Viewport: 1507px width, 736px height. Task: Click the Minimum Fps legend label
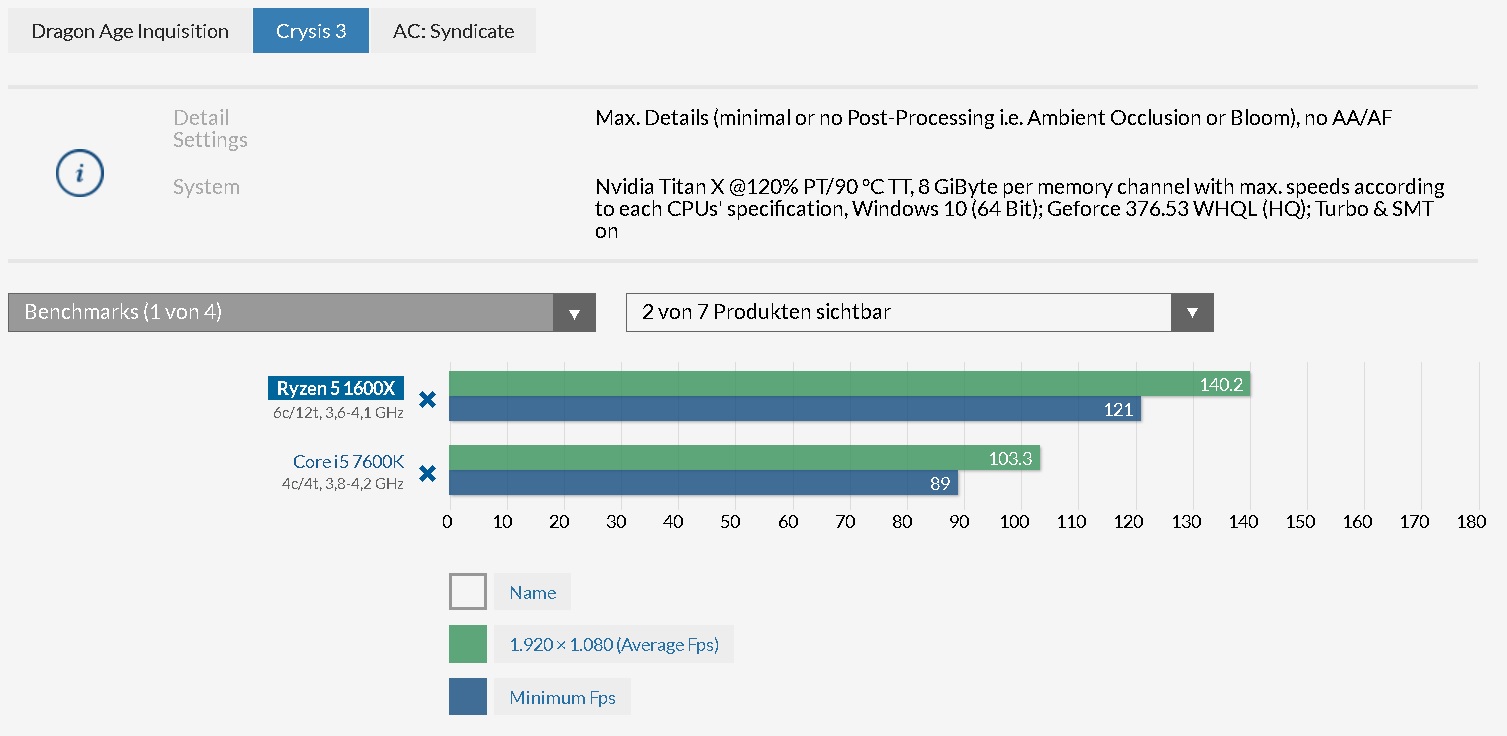(x=562, y=697)
